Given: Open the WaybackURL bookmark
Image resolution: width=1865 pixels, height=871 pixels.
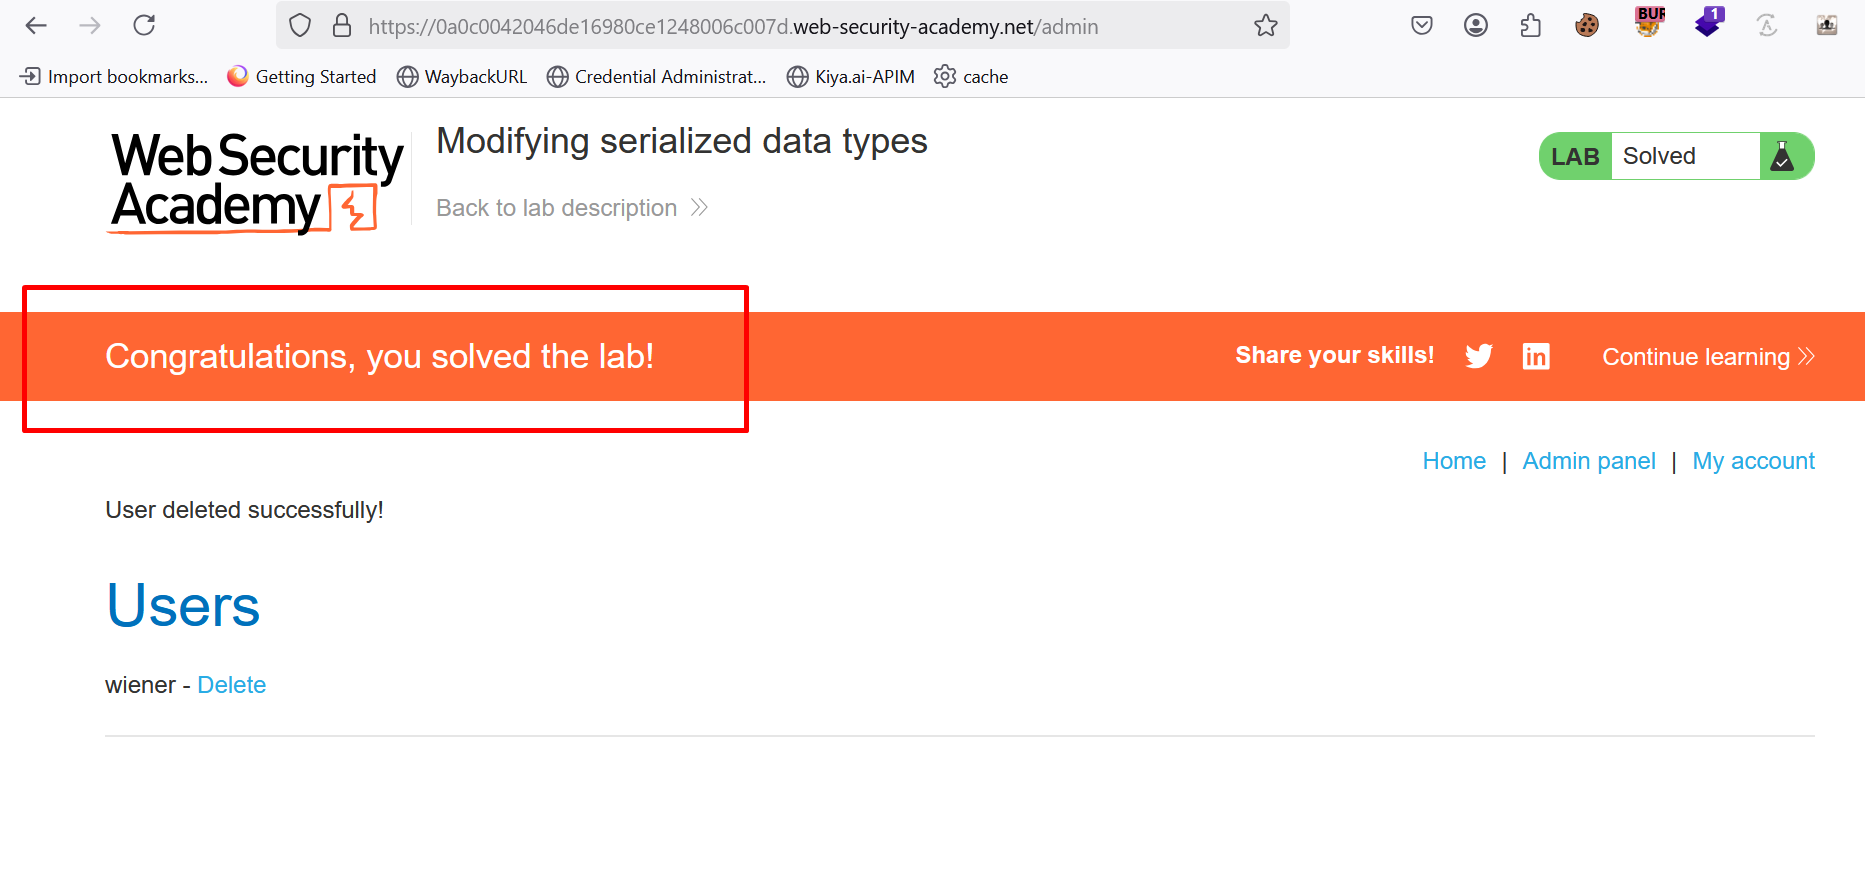Looking at the screenshot, I should pyautogui.click(x=462, y=77).
